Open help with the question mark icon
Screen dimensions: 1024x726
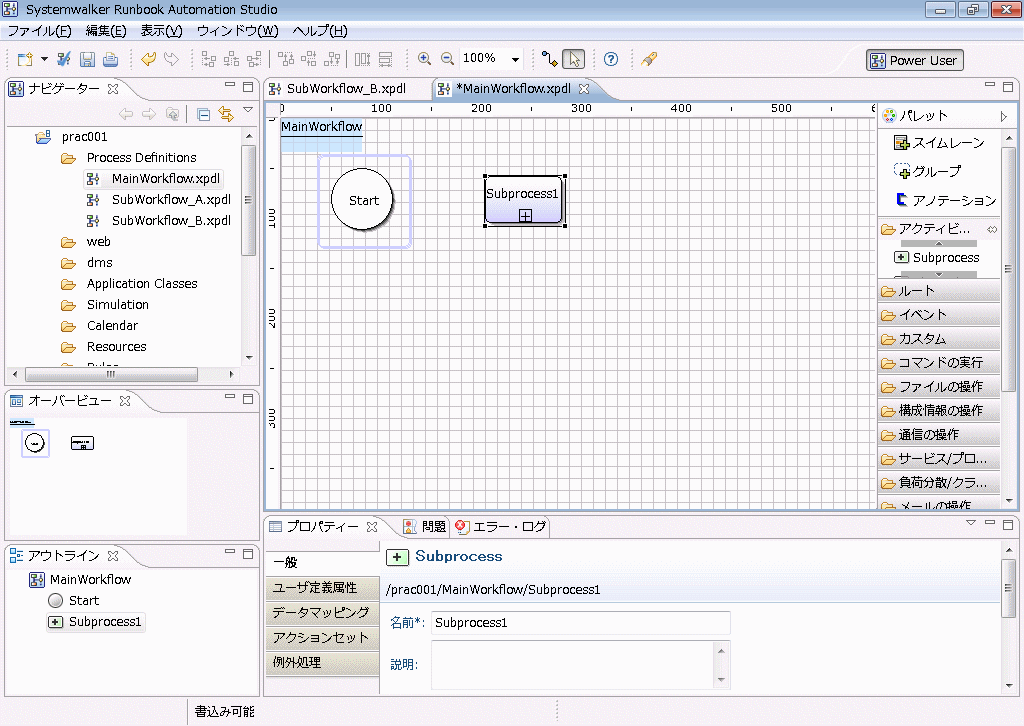(611, 59)
